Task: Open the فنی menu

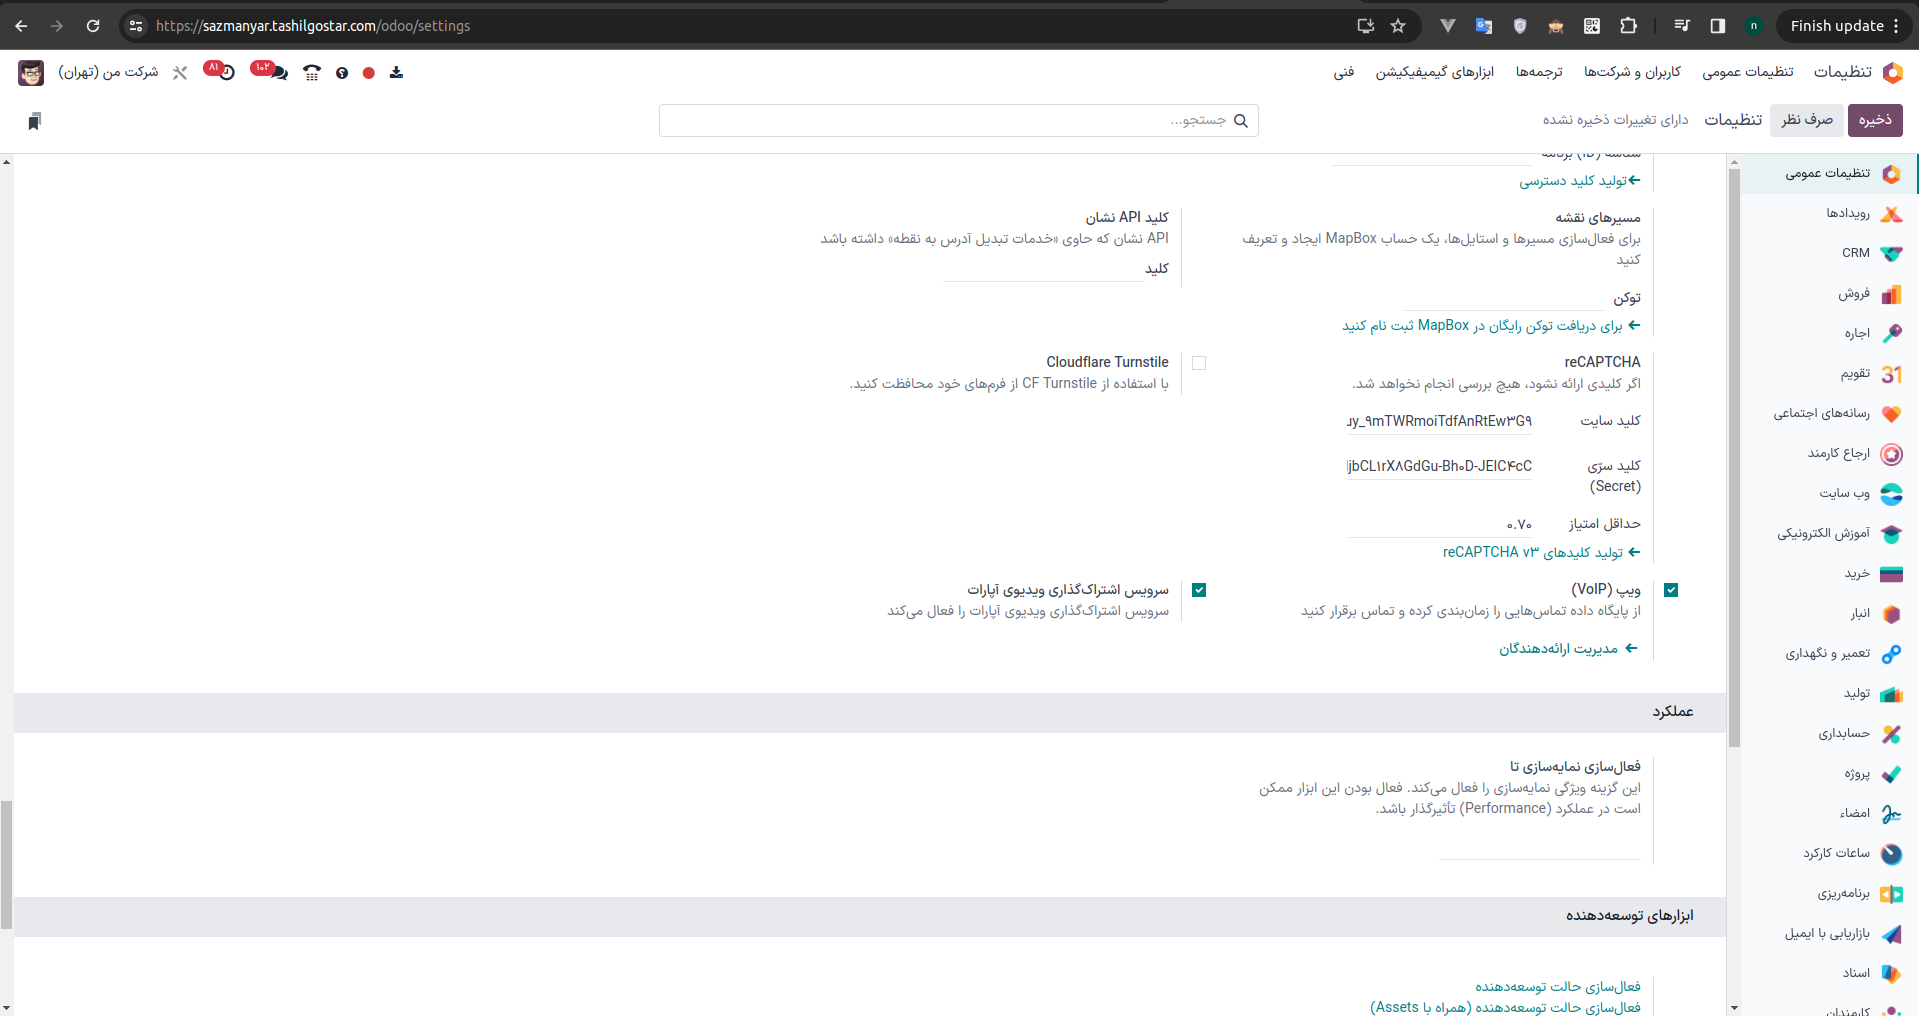Action: (1344, 72)
